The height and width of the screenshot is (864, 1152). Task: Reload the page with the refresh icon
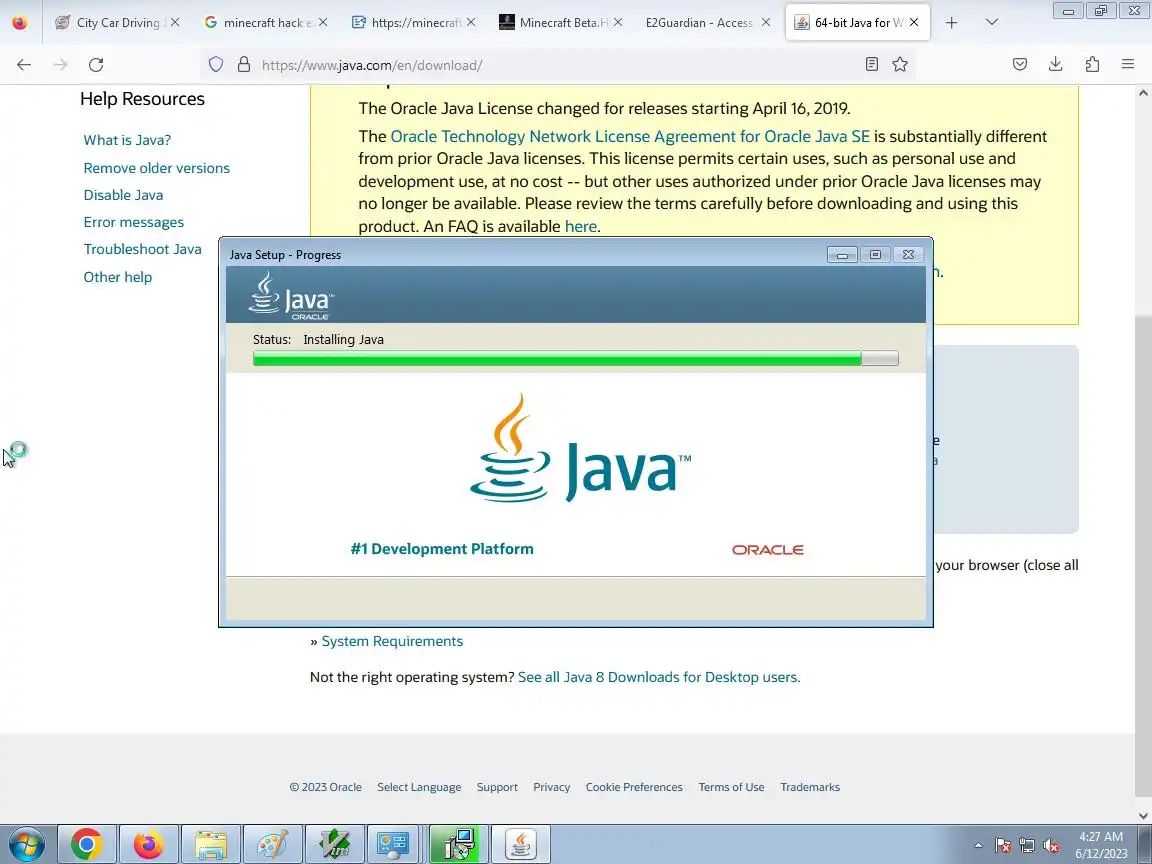[96, 65]
